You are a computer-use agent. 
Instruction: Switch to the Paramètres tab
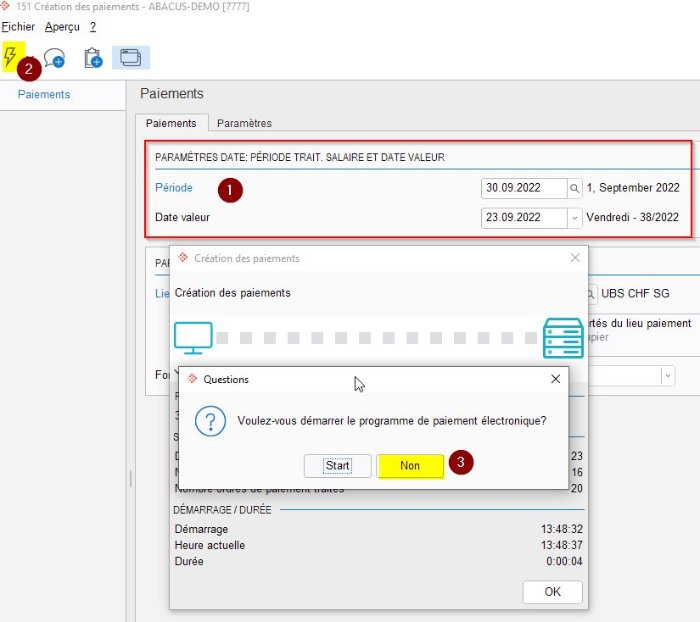244,123
